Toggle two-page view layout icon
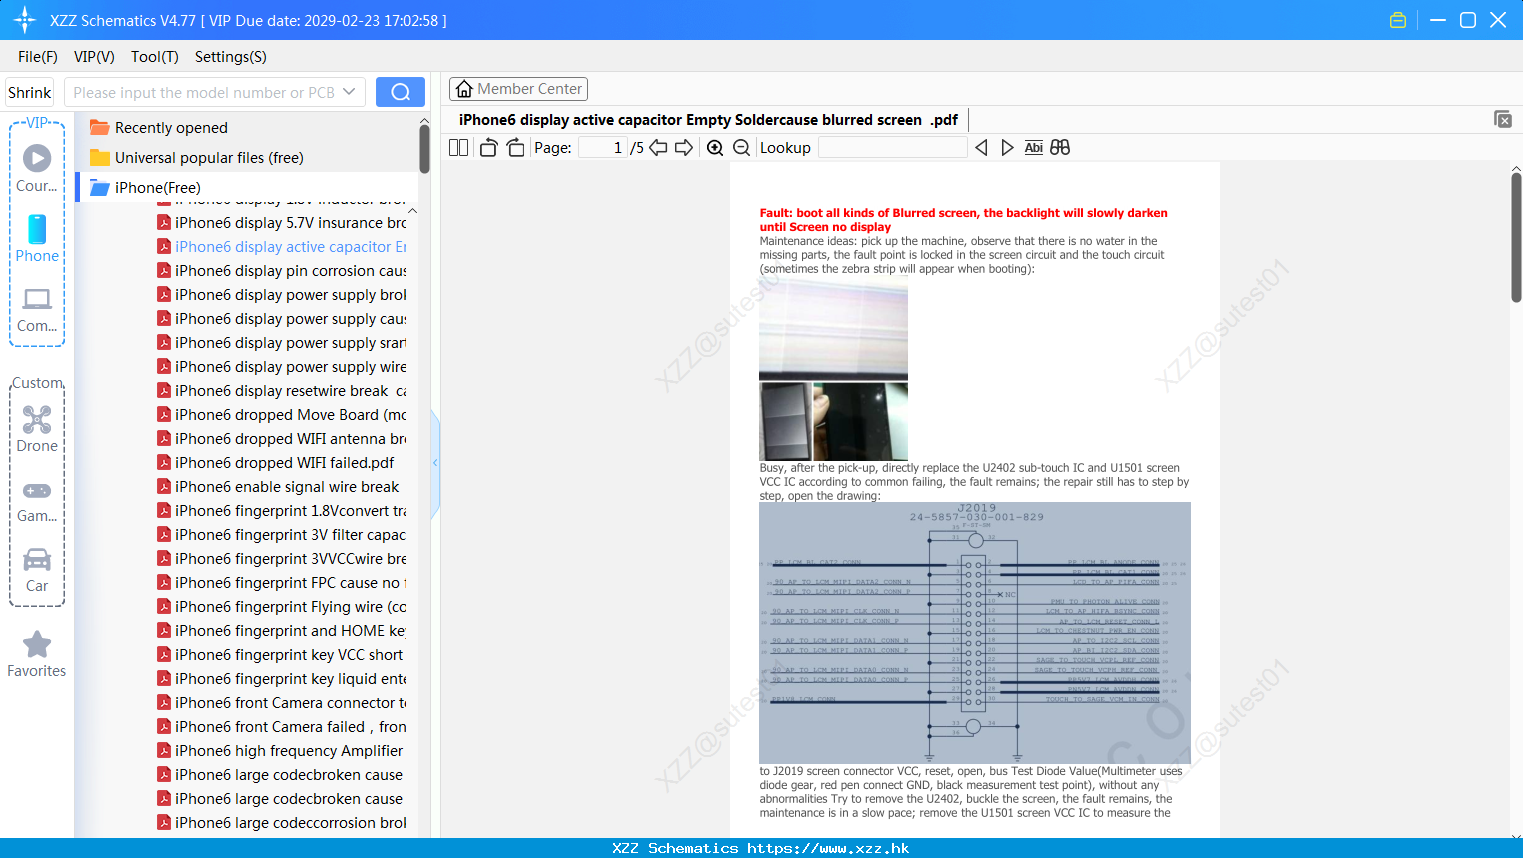Screen dimensions: 1523x858 point(458,148)
